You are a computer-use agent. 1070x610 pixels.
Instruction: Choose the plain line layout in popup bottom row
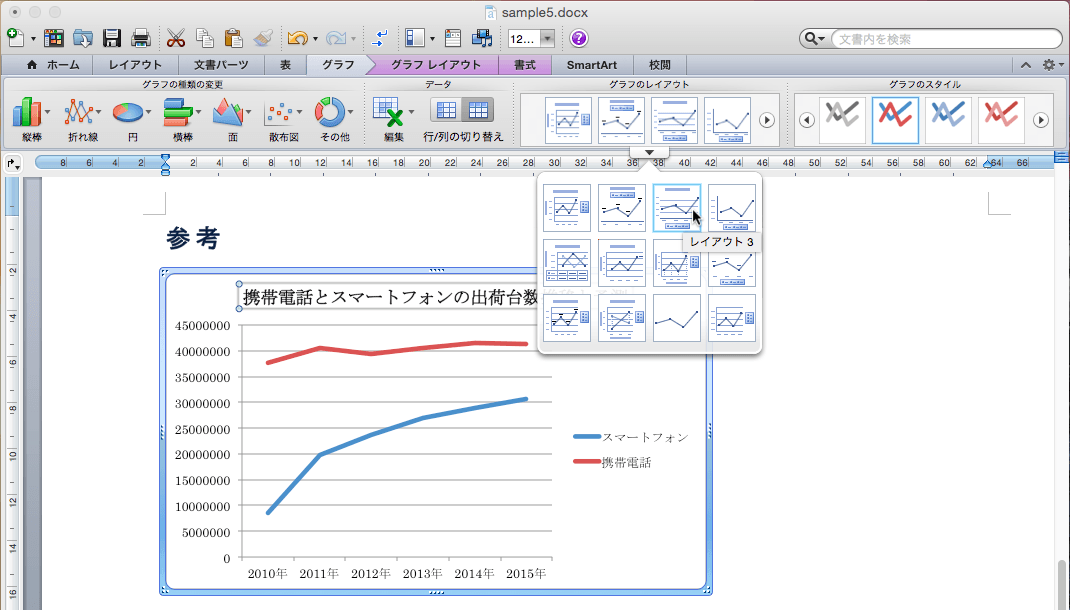tap(677, 318)
